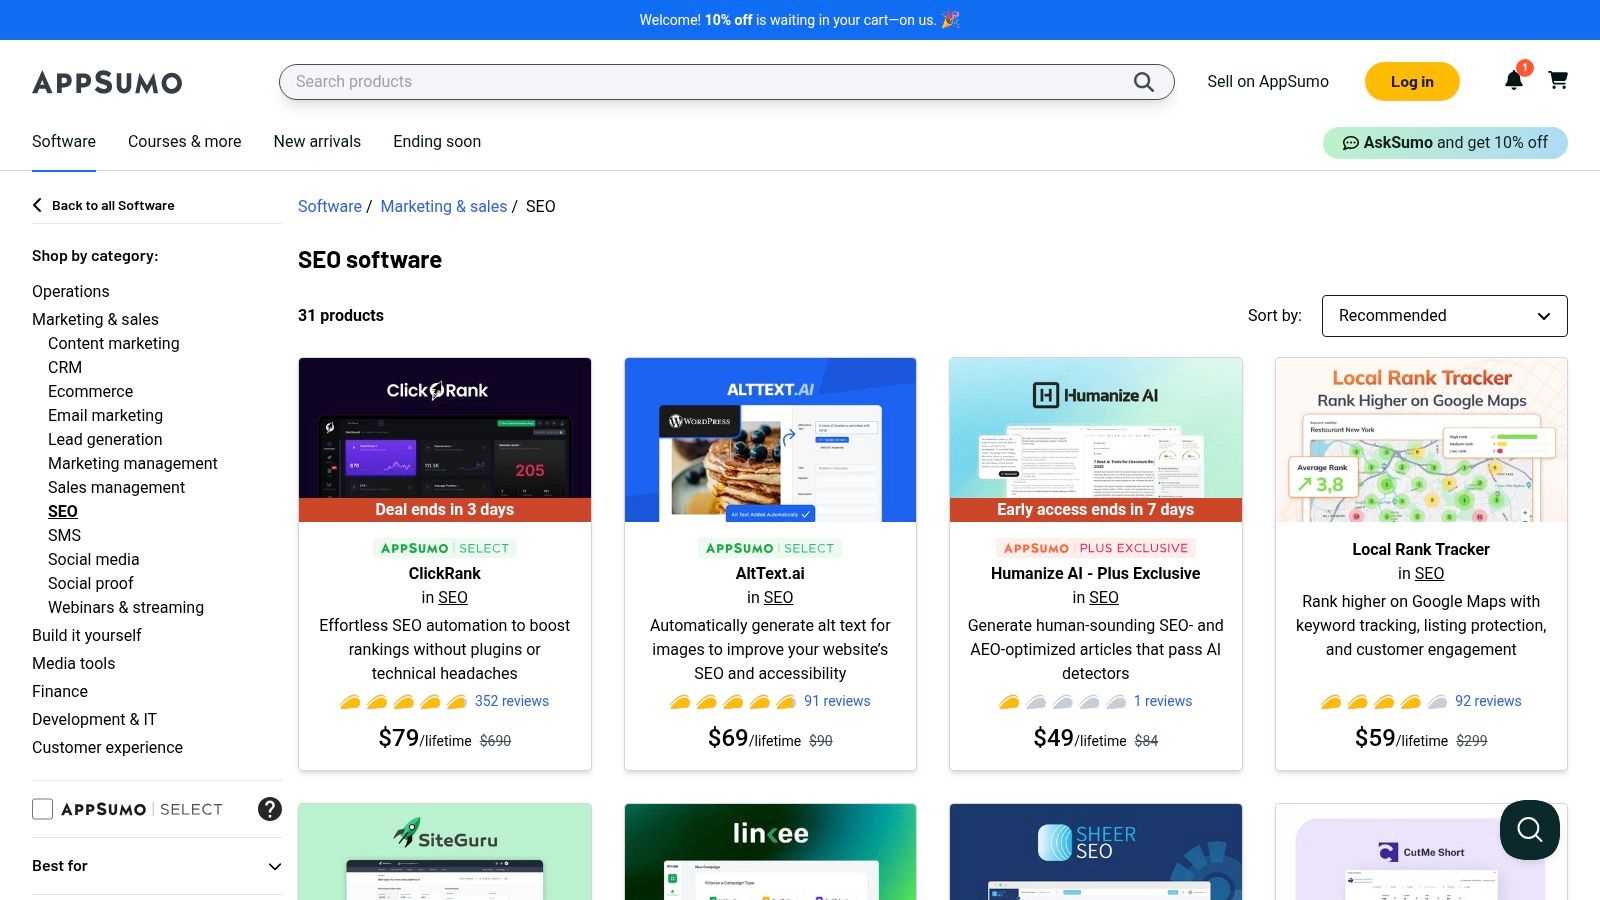Viewport: 1600px width, 900px height.
Task: Select Webinars & streaming subcategory
Action: pyautogui.click(x=126, y=607)
